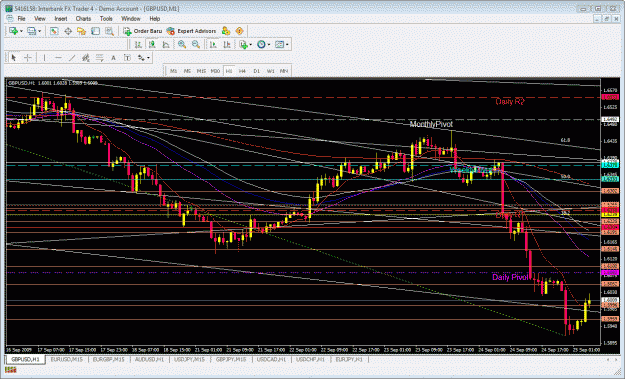The height and width of the screenshot is (379, 625).
Task: Select the horizontal line drawing tool
Action: pyautogui.click(x=58, y=58)
